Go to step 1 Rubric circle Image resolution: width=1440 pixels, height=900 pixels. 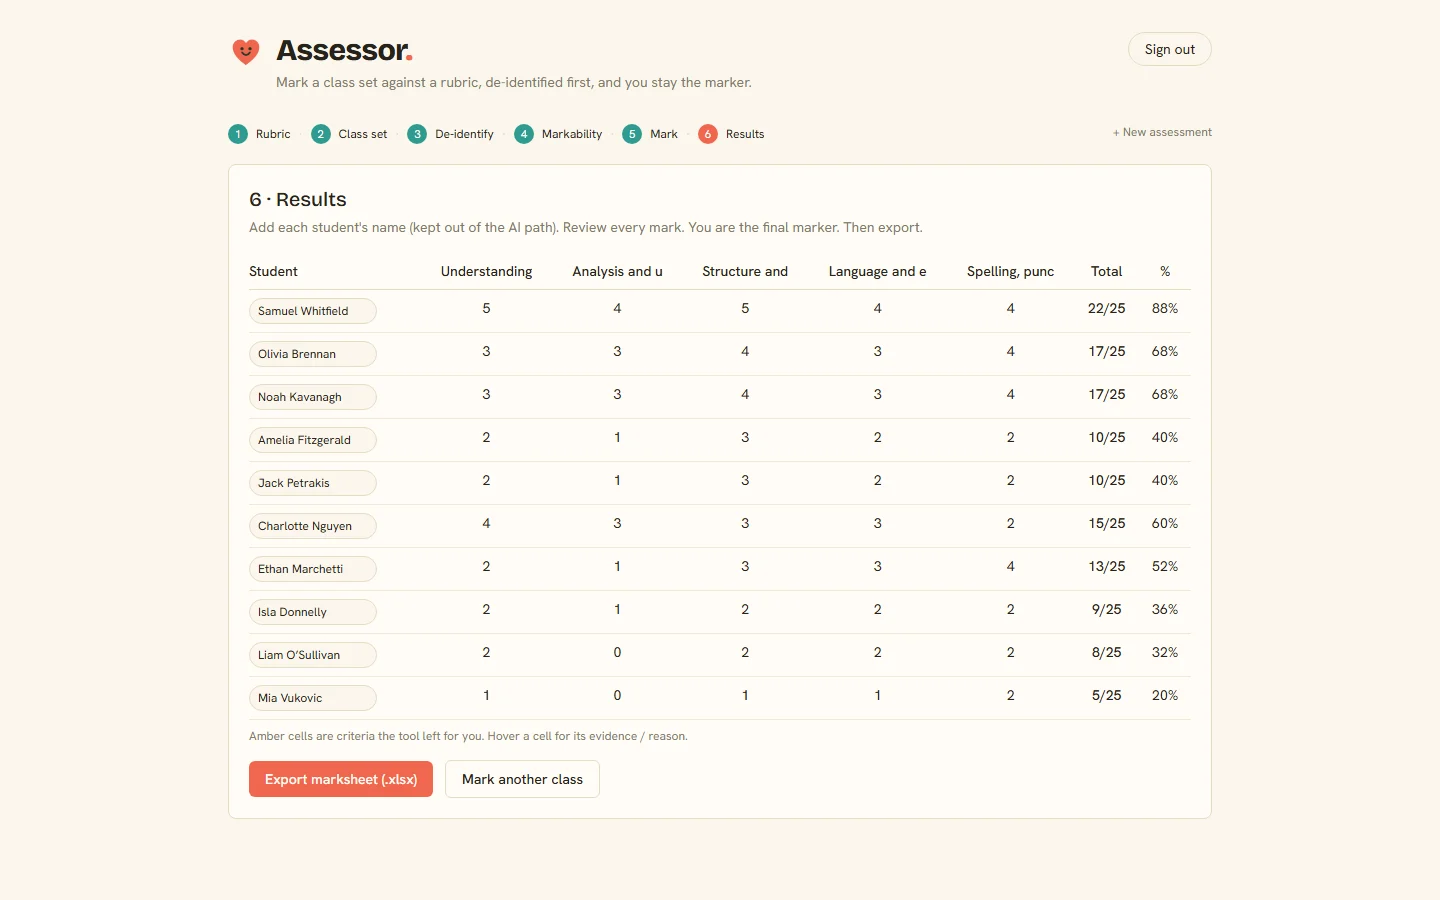238,134
